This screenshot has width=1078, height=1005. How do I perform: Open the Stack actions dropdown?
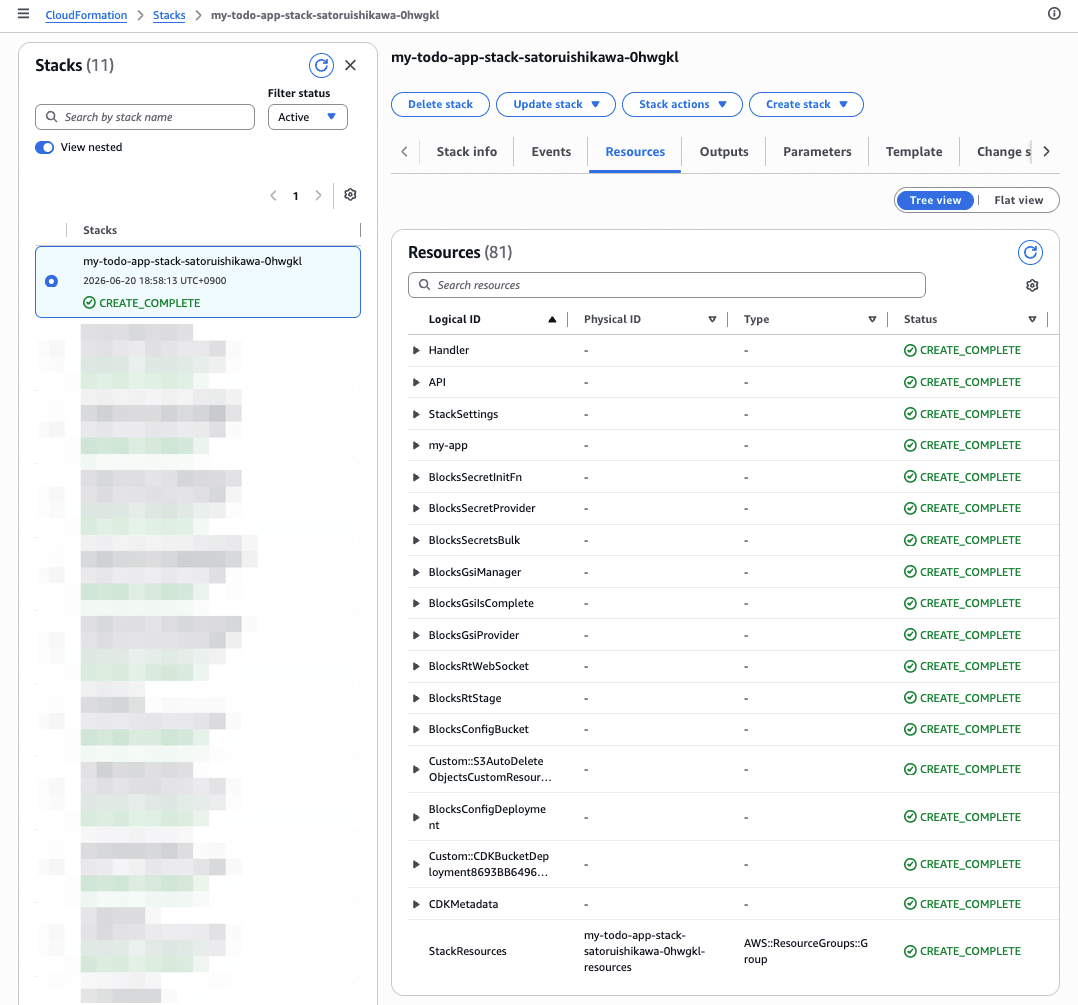[x=682, y=104]
